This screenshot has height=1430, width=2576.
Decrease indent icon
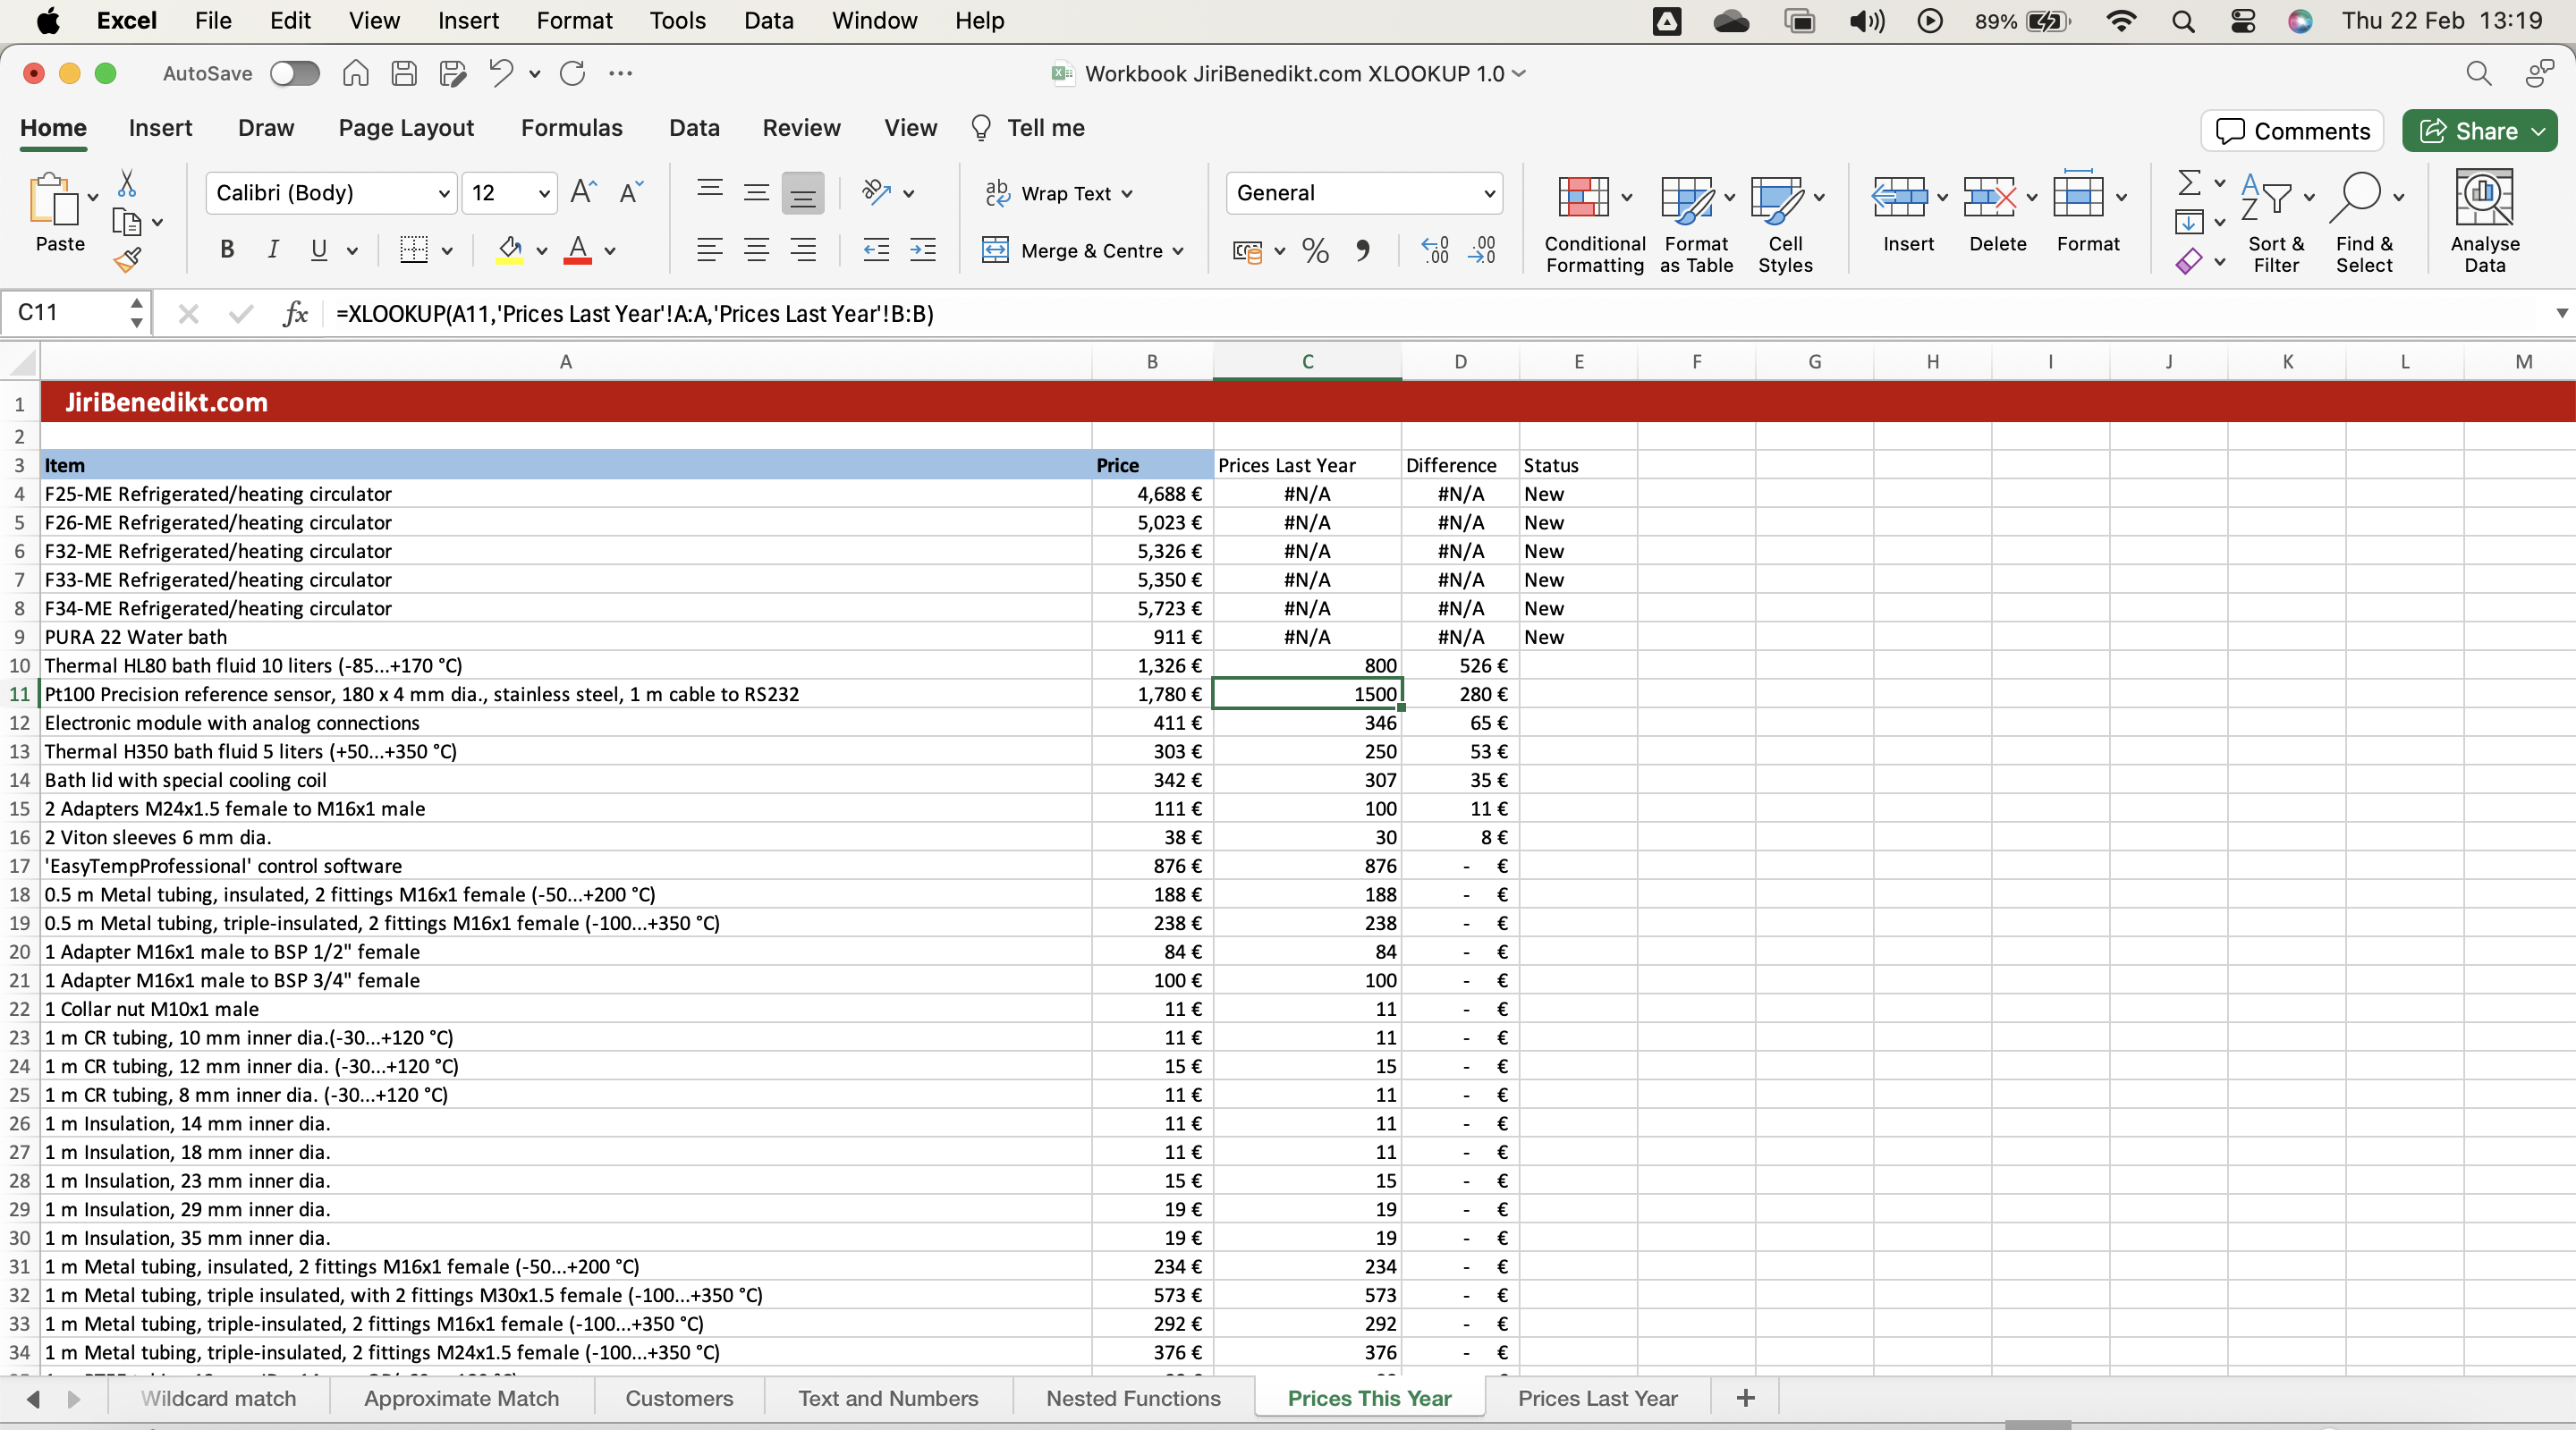click(x=876, y=250)
